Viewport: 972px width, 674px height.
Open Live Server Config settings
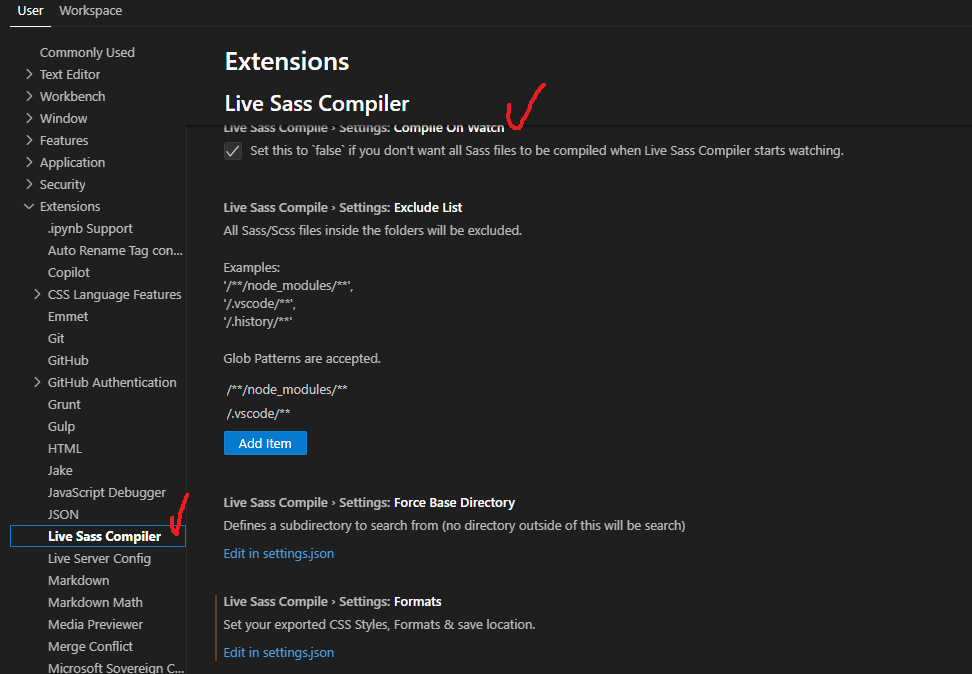(99, 559)
